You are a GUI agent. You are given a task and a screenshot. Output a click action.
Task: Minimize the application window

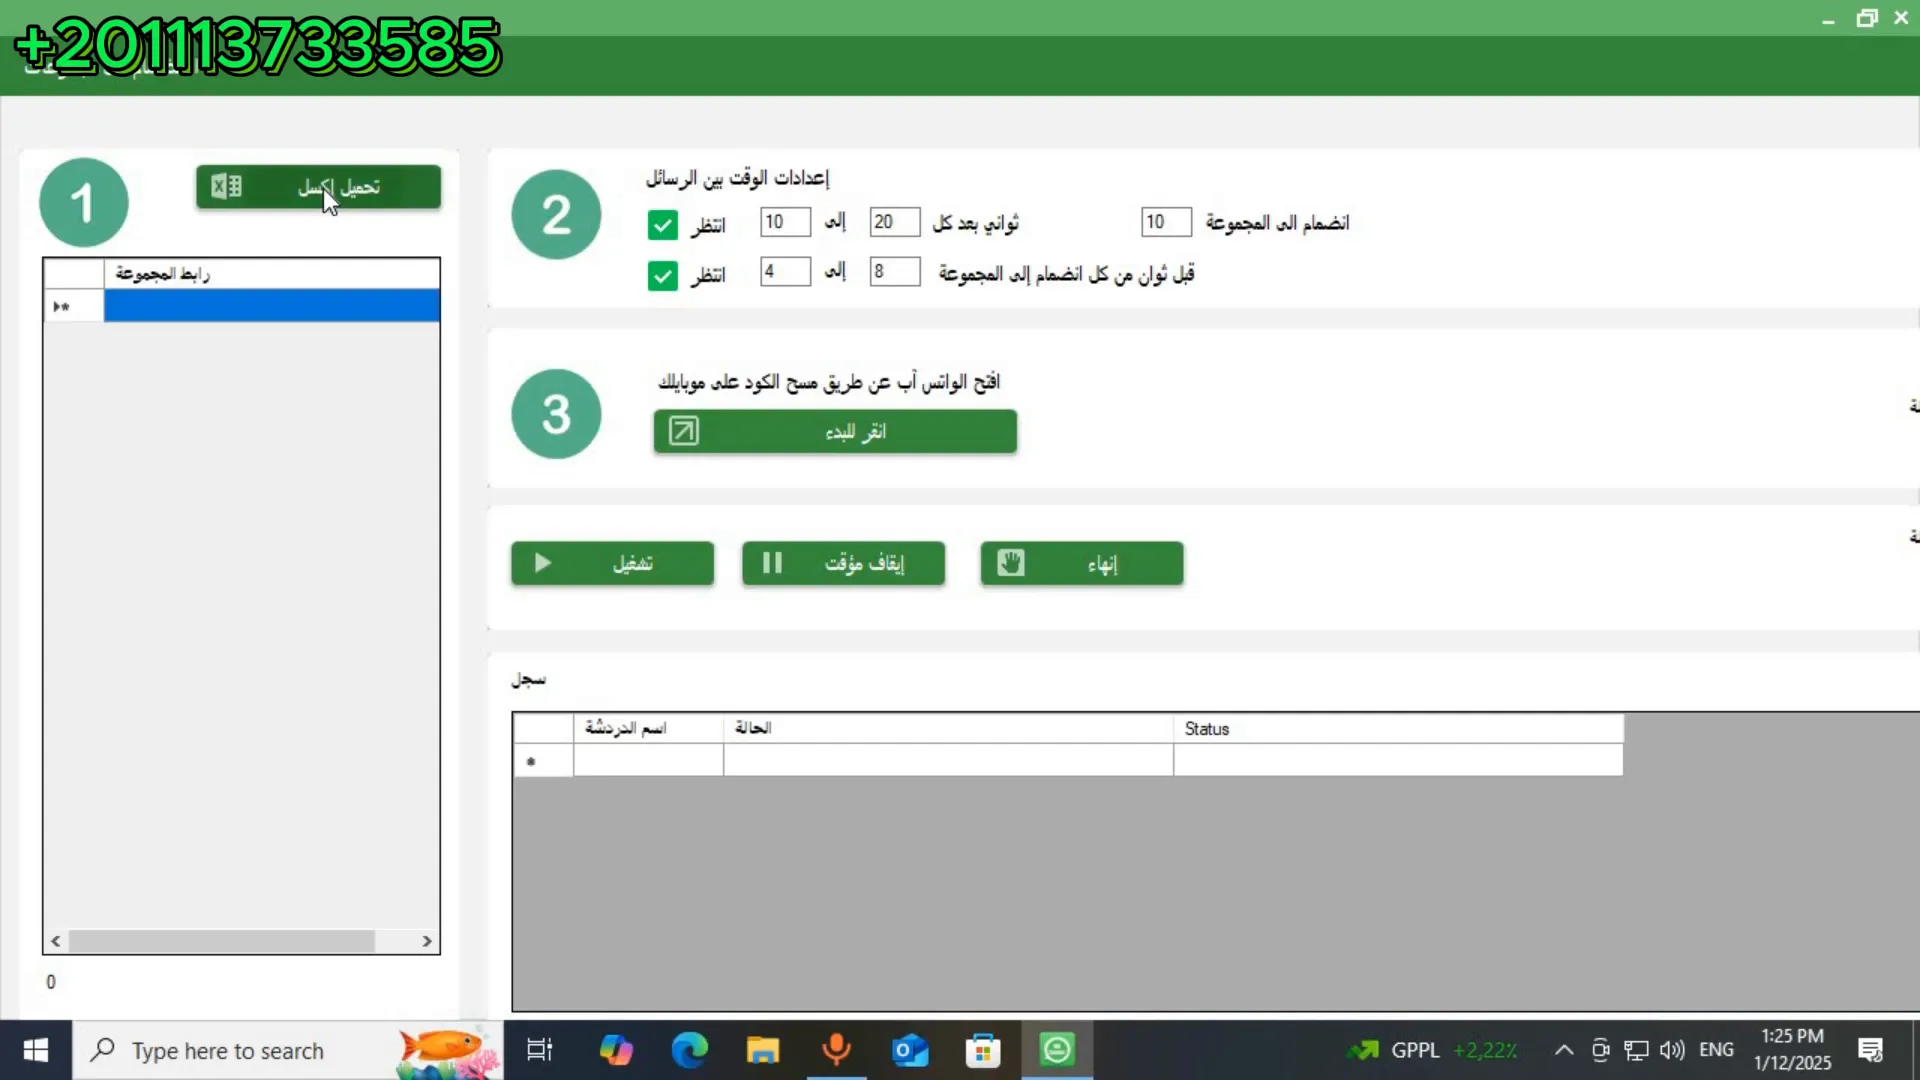pyautogui.click(x=1828, y=19)
